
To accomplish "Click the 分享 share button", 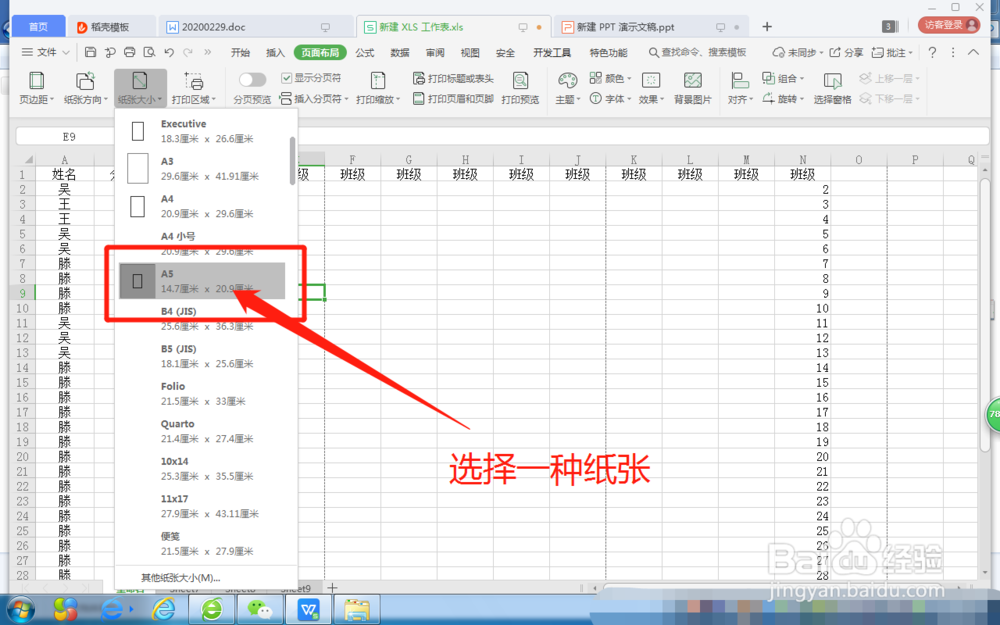I will coord(846,52).
